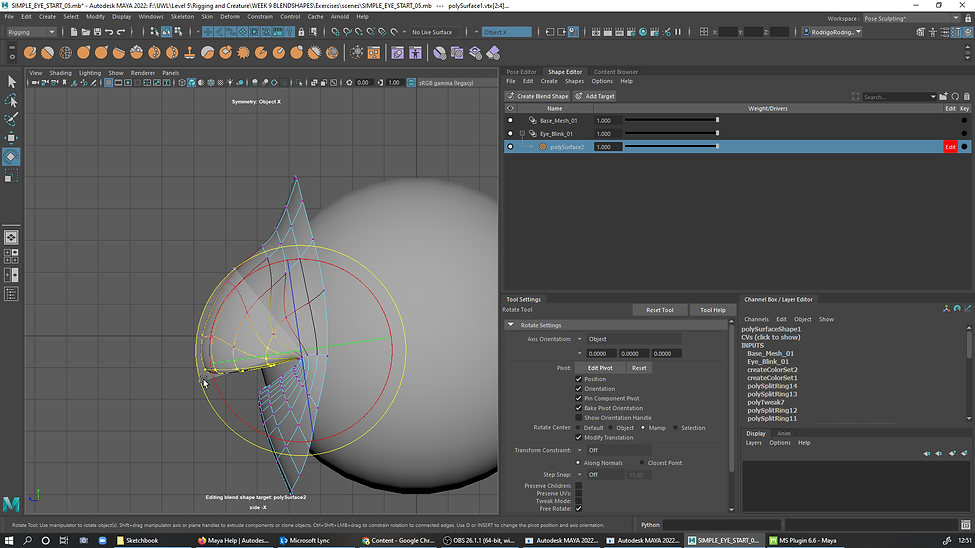Open the RodrigoRodrig account dropdown
This screenshot has width=975, height=548.
832,32
